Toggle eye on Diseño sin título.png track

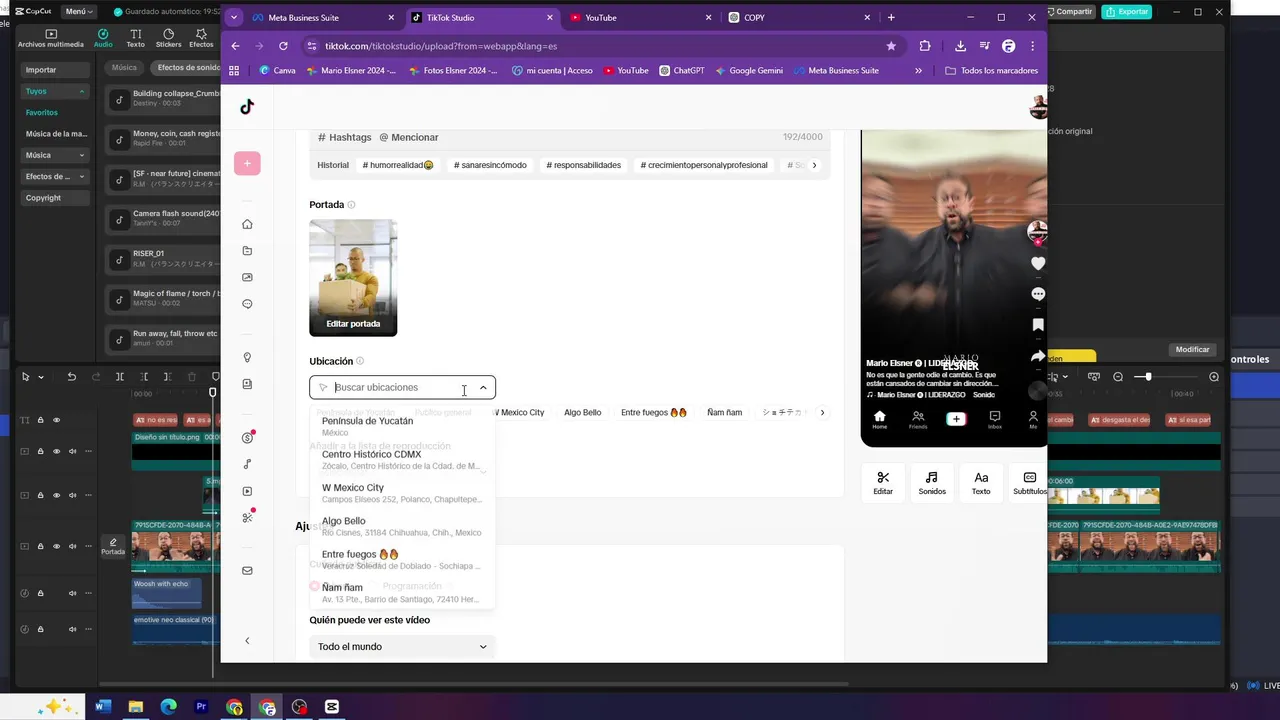tap(56, 451)
